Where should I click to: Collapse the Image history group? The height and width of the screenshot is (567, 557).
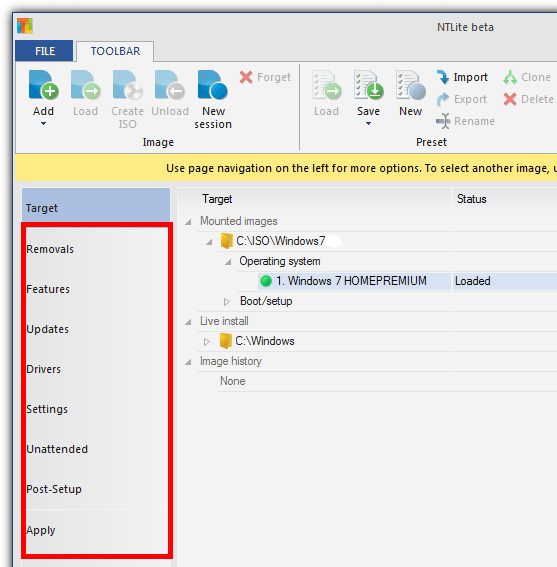click(188, 362)
